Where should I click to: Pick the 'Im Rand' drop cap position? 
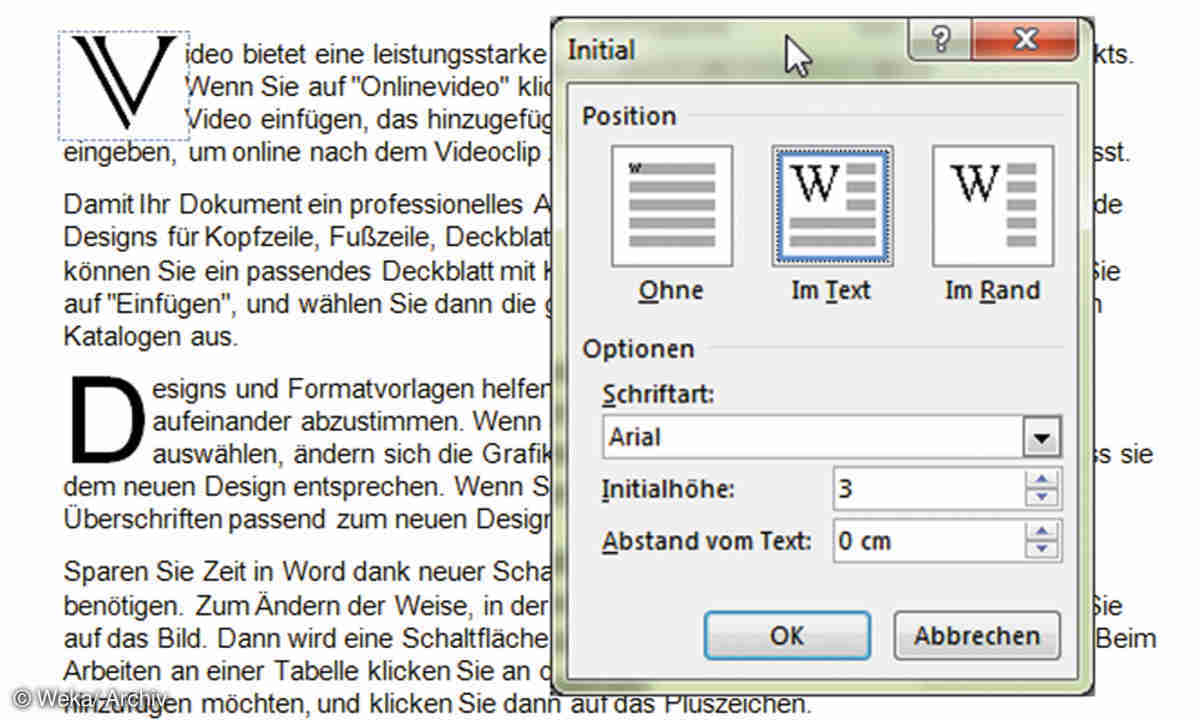click(x=991, y=205)
